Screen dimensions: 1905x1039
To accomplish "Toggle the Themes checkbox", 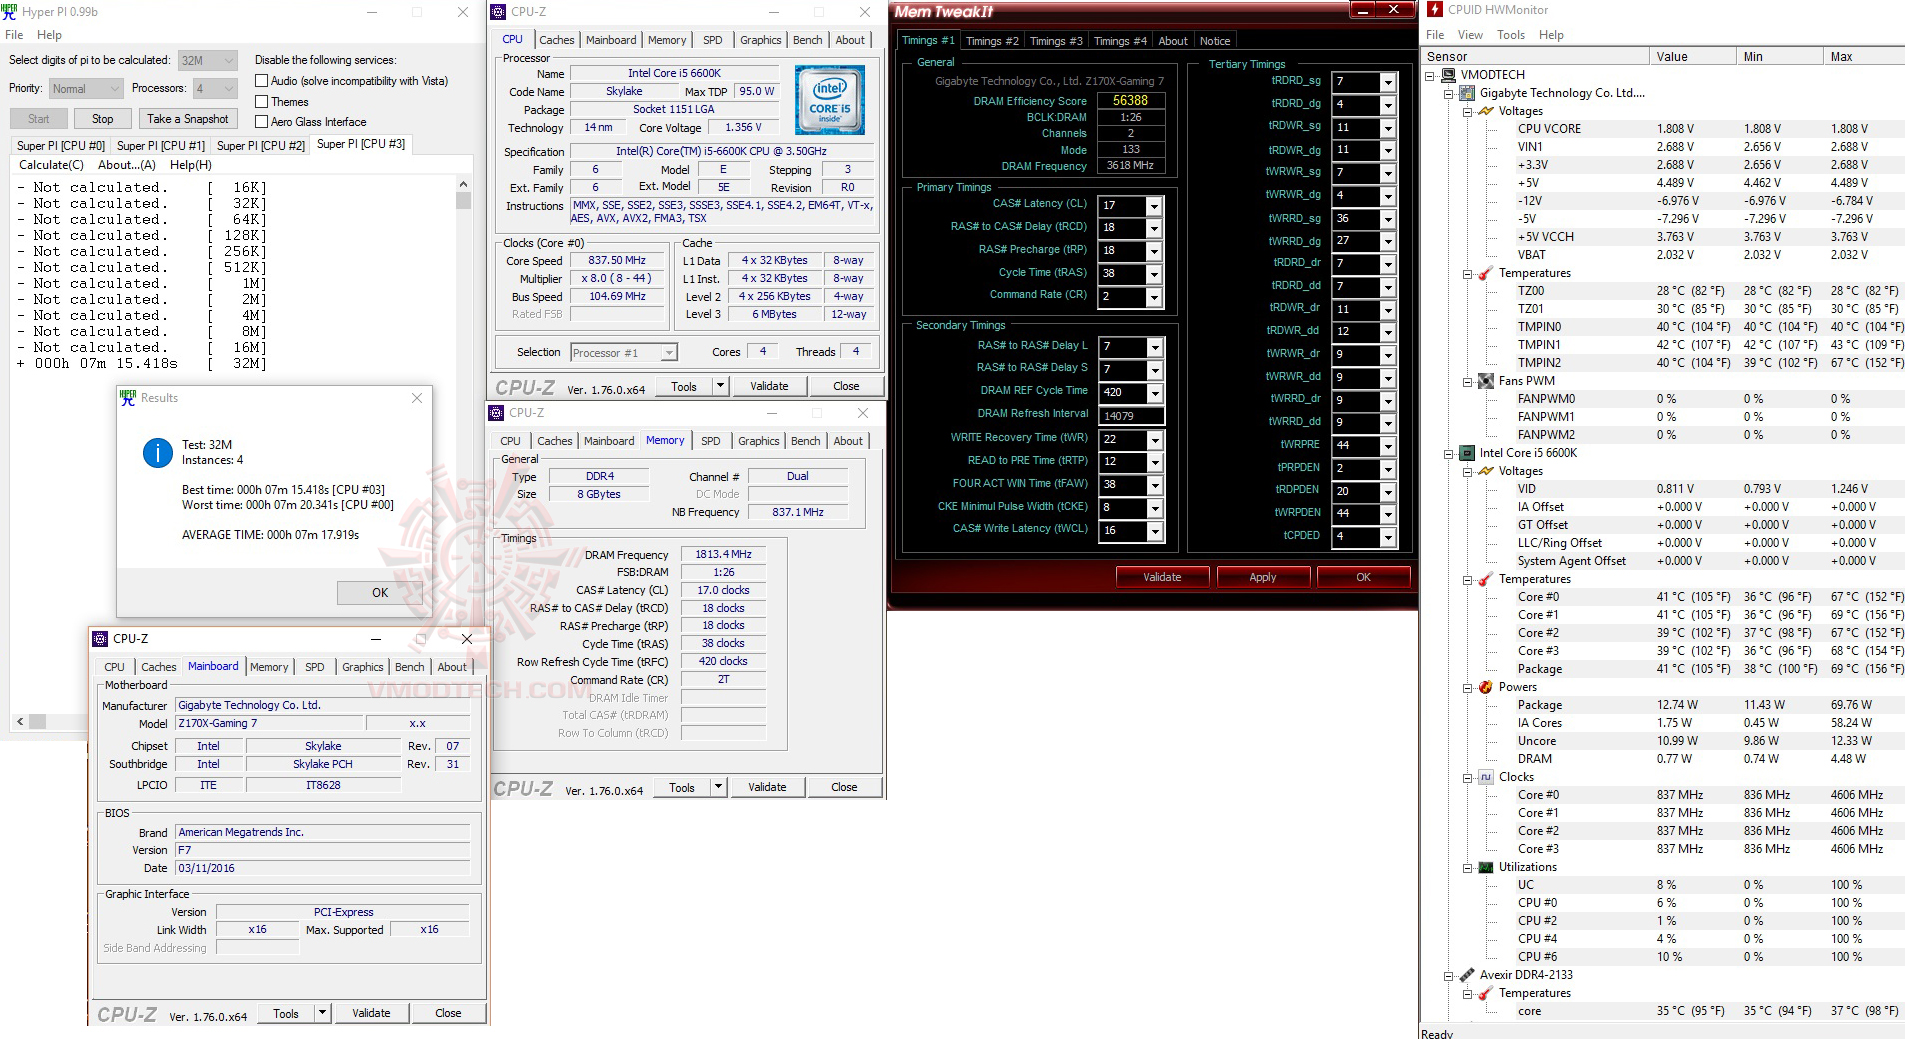I will [x=262, y=102].
